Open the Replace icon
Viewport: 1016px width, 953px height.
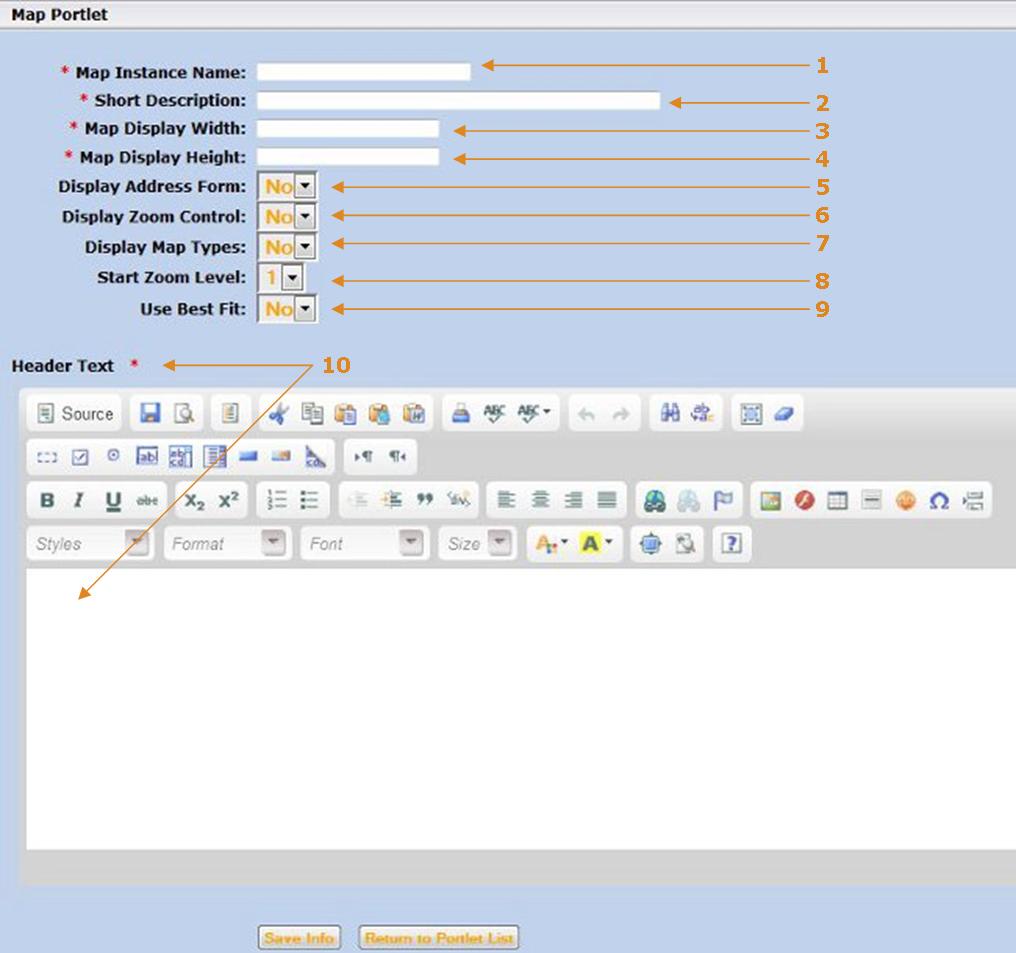point(702,413)
